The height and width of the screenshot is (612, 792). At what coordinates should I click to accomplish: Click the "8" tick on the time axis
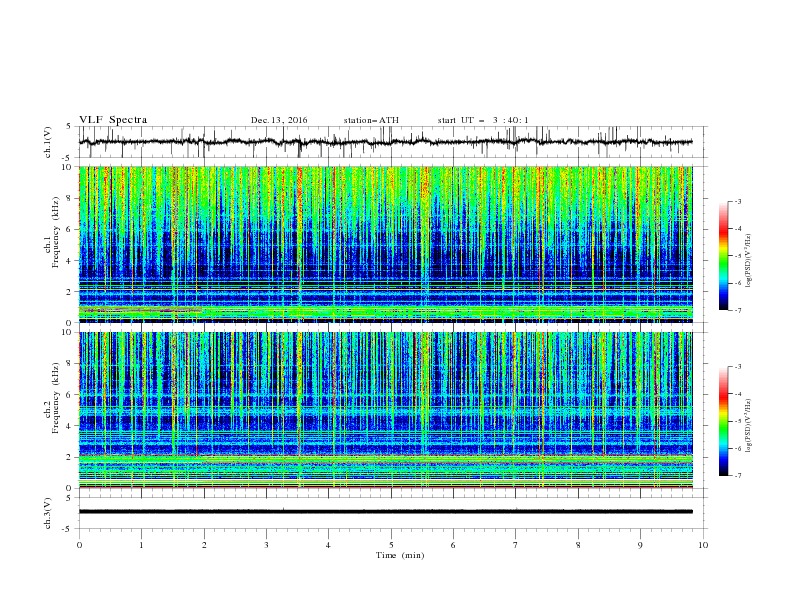578,545
